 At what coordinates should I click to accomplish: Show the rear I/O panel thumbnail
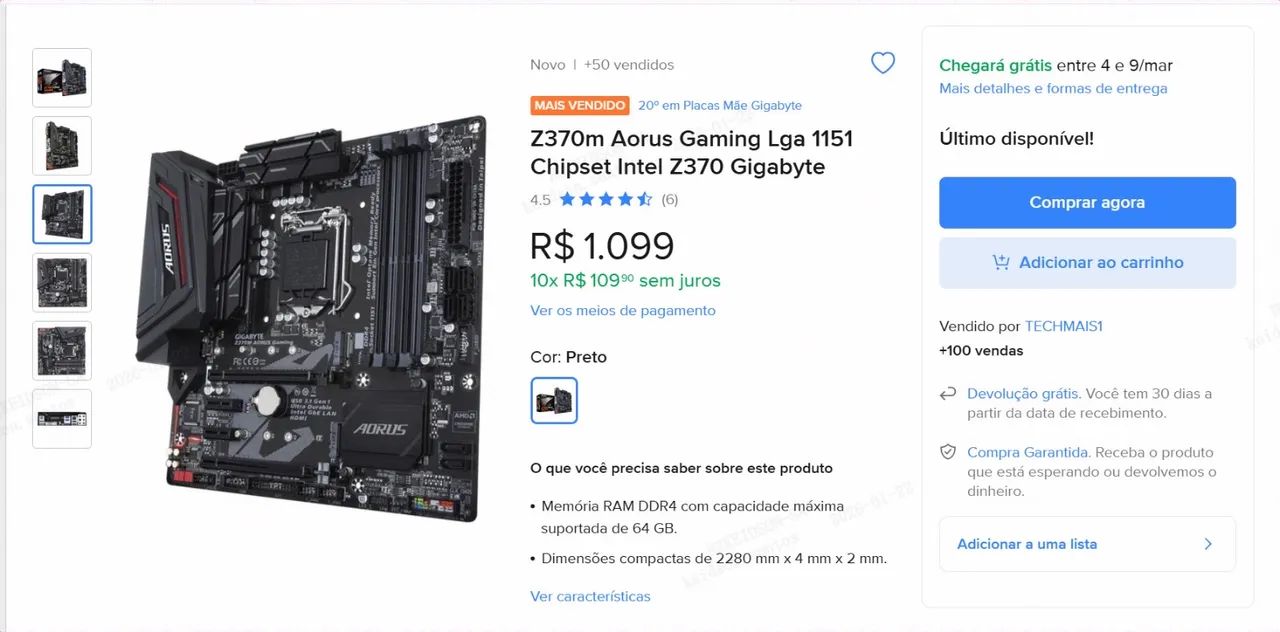62,418
